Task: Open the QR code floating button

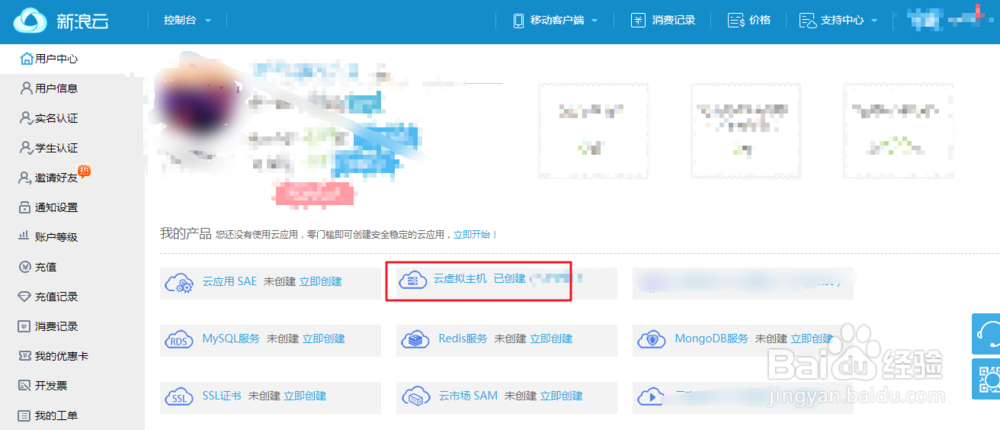Action: pyautogui.click(x=986, y=379)
